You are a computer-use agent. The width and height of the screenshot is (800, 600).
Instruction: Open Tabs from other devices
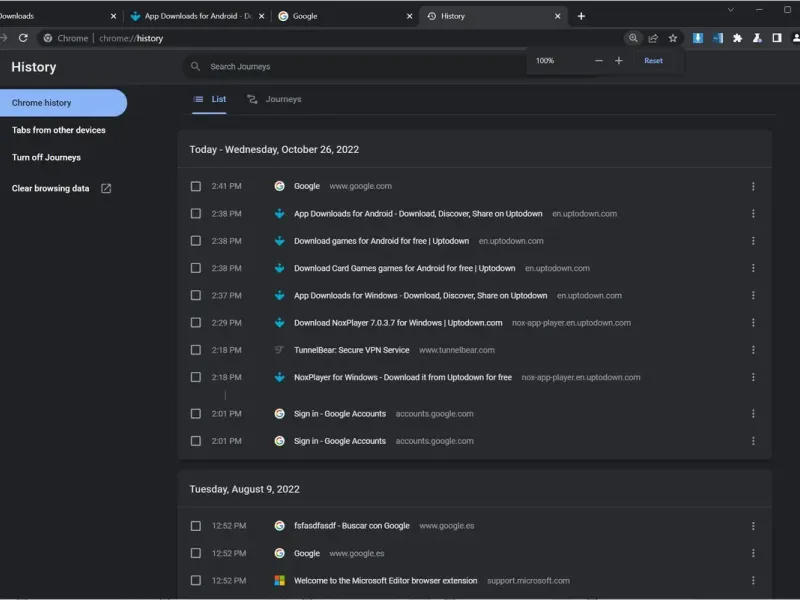click(x=58, y=130)
